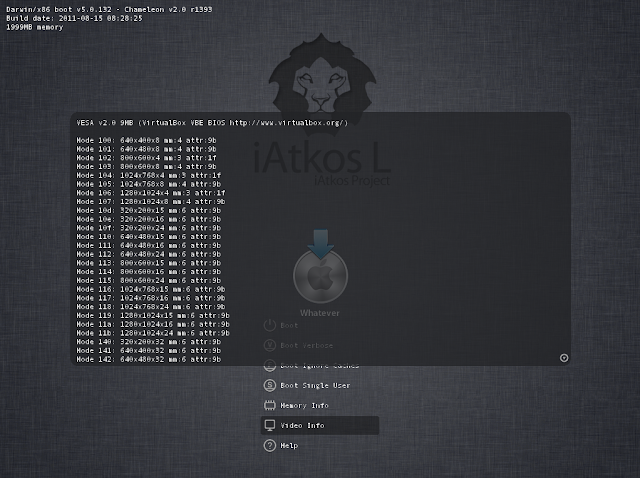Click the Mode 116: 1024x768x15 row

tap(151, 289)
